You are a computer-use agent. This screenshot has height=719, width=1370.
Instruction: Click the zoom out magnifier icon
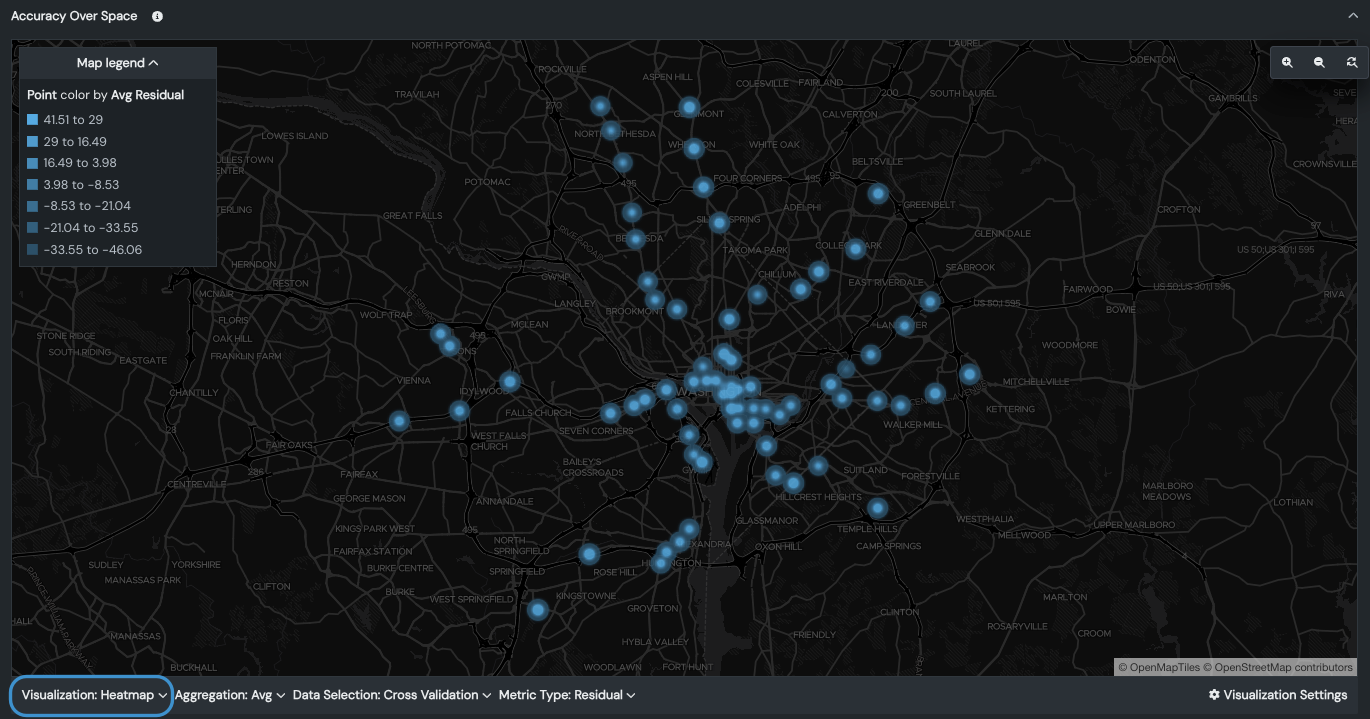pos(1319,62)
